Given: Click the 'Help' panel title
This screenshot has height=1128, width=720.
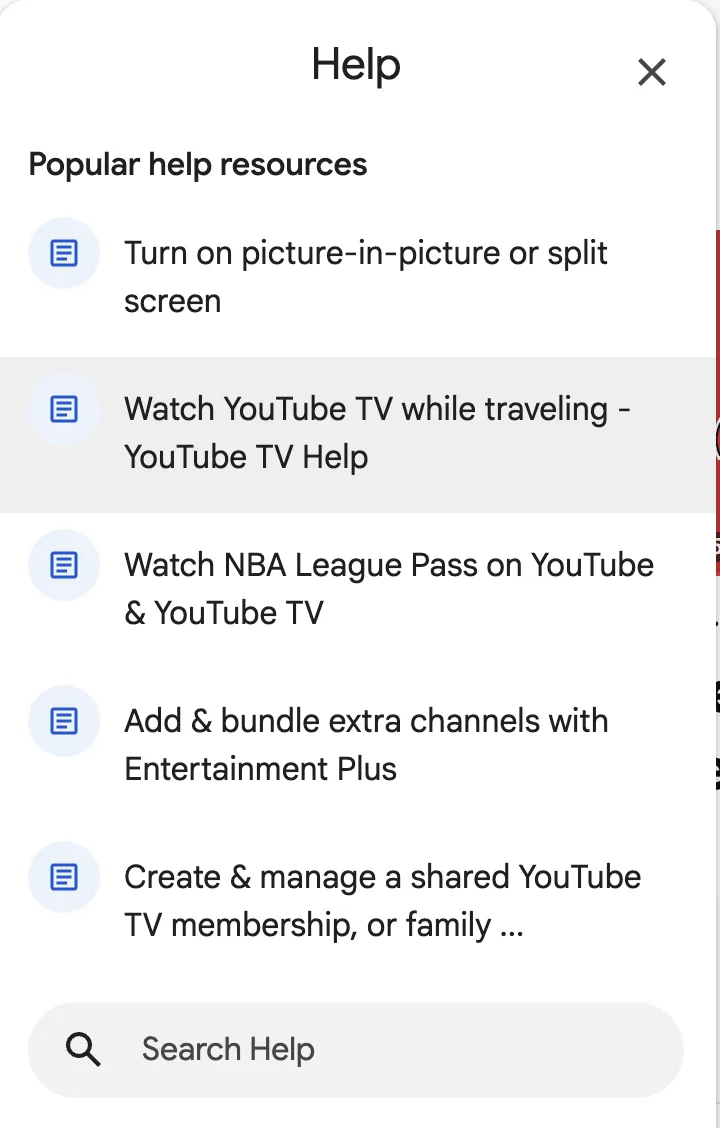Looking at the screenshot, I should pos(356,65).
